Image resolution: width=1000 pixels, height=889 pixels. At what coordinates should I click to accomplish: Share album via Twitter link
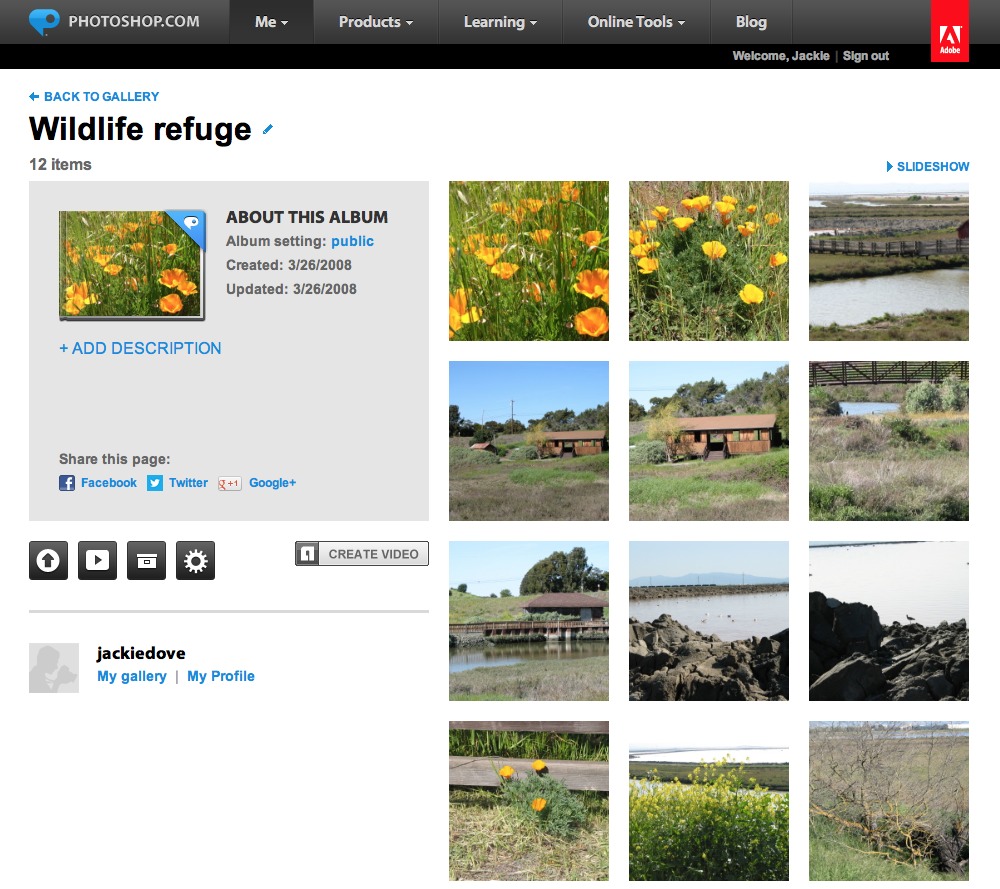pos(188,483)
